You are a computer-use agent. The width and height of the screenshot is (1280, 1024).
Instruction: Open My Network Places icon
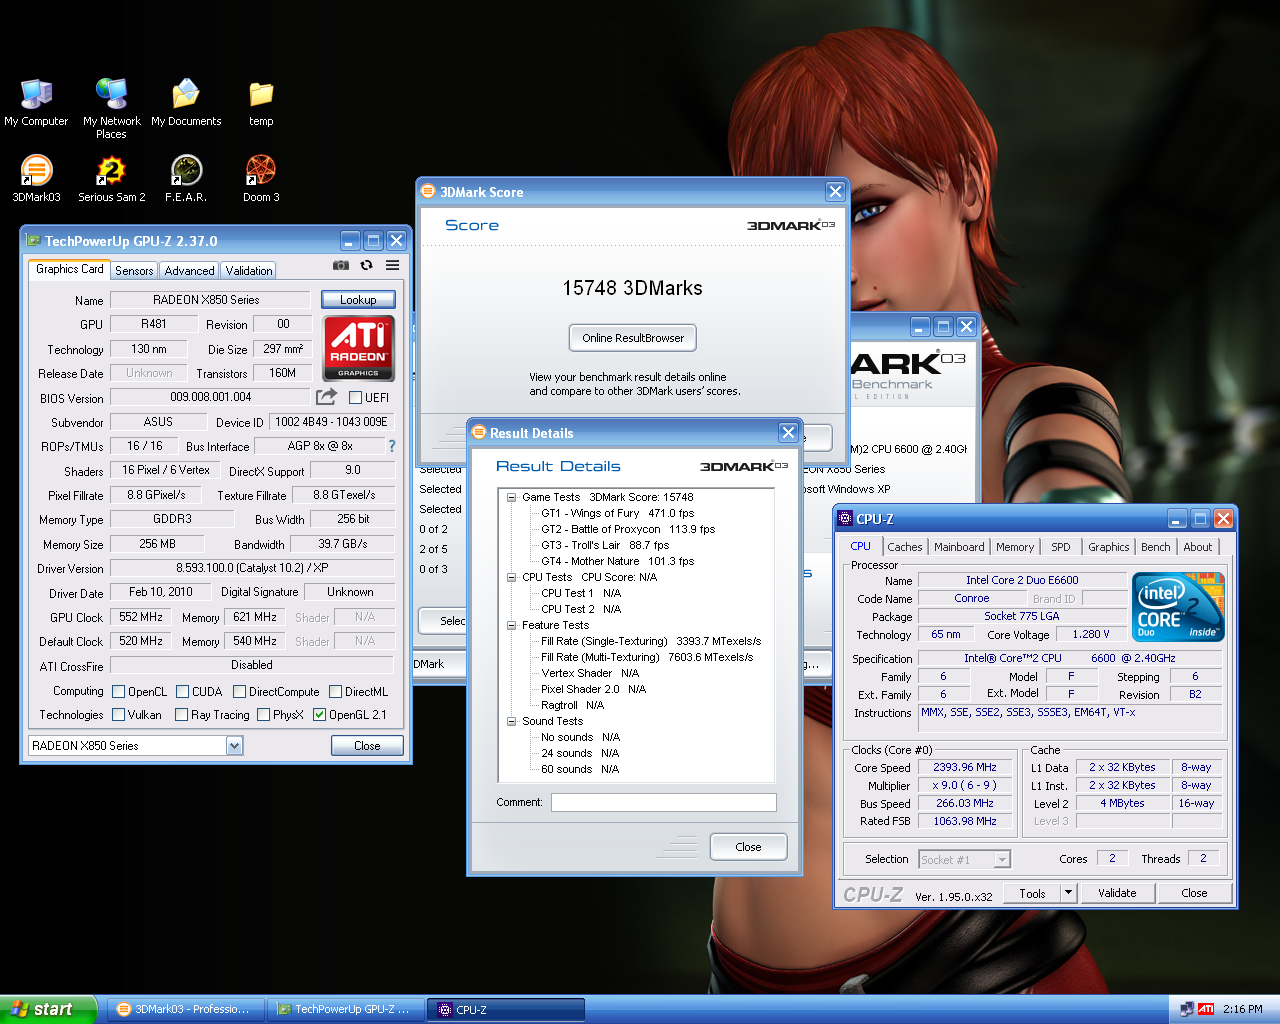pyautogui.click(x=111, y=108)
